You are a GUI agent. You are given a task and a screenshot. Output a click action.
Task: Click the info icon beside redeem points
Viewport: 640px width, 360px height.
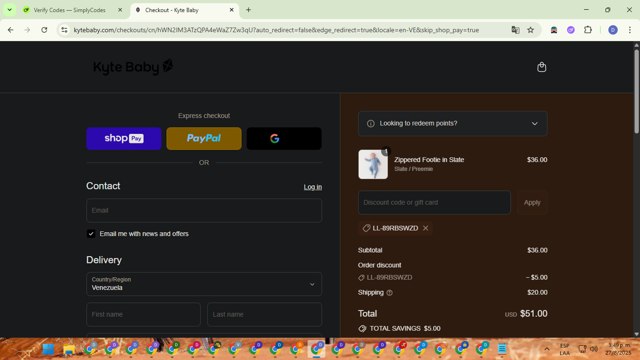(370, 124)
